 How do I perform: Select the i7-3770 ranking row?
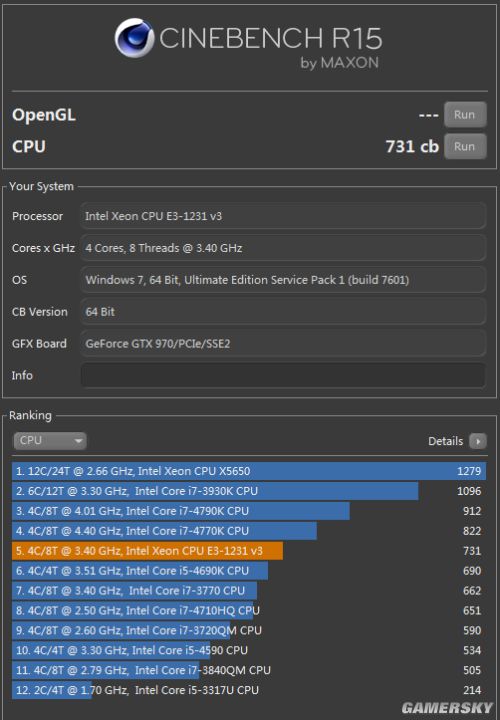249,591
